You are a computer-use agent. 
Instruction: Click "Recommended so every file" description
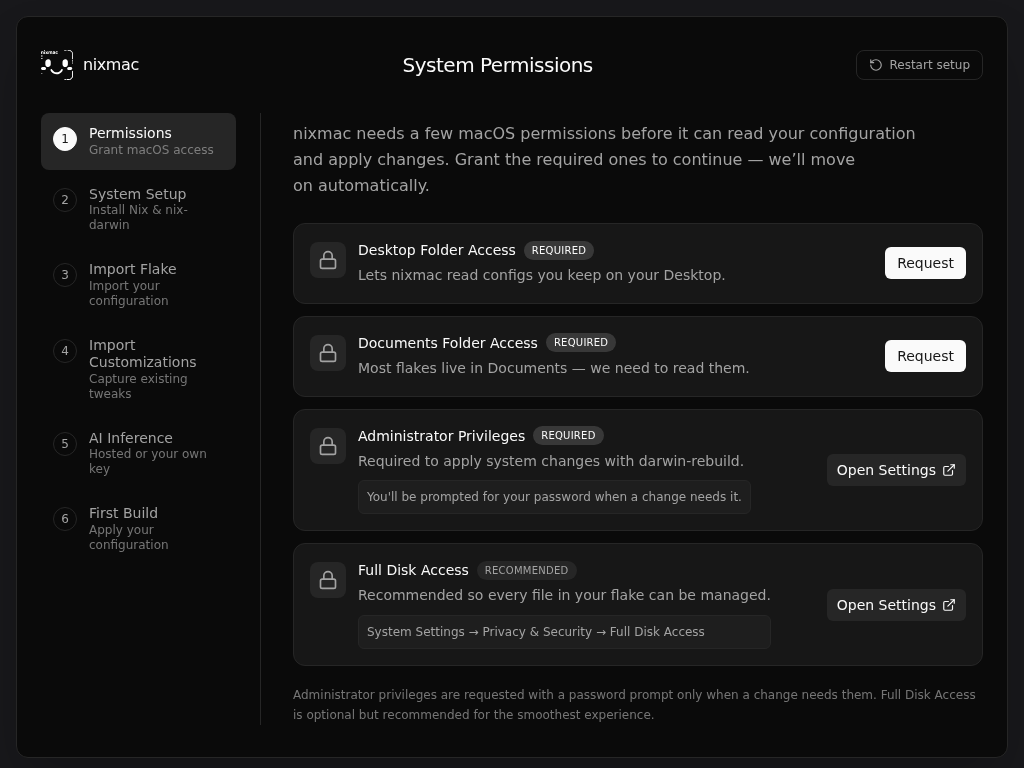tap(564, 595)
